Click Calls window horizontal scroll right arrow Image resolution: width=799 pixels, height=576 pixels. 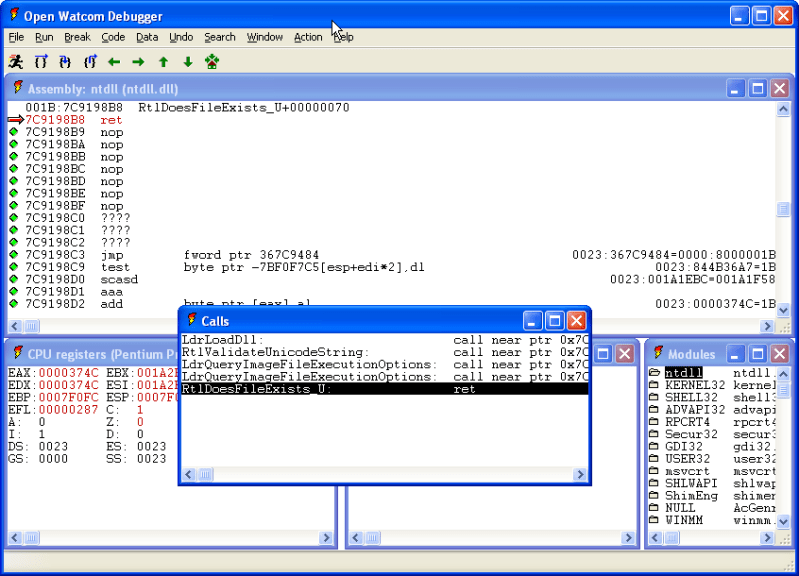coord(580,475)
